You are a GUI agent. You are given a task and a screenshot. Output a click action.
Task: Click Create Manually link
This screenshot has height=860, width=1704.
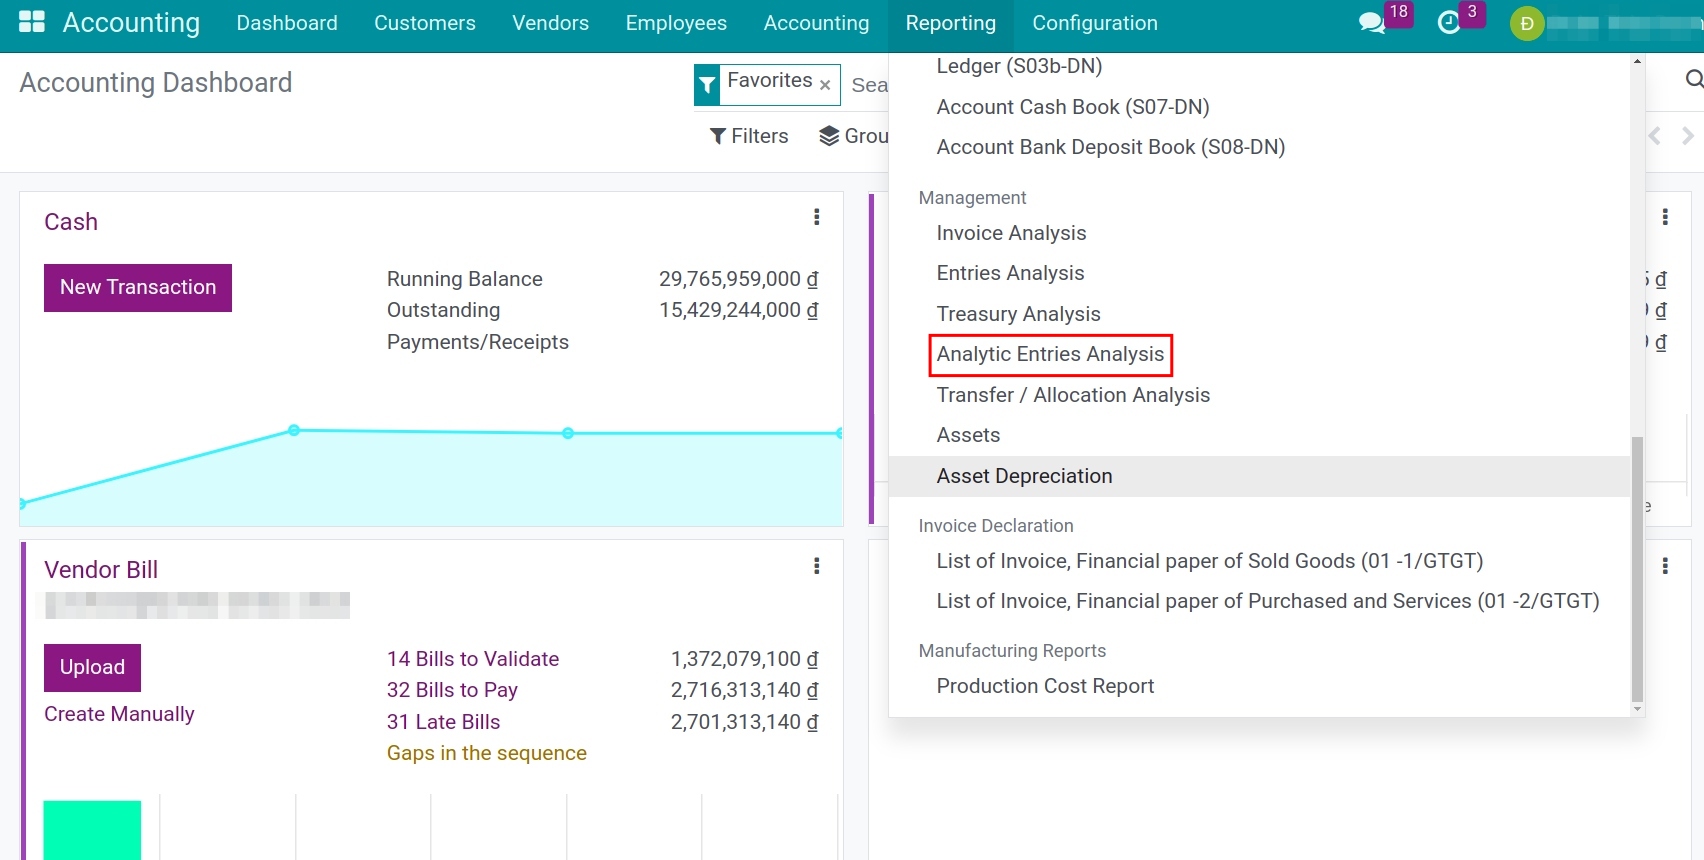(119, 714)
